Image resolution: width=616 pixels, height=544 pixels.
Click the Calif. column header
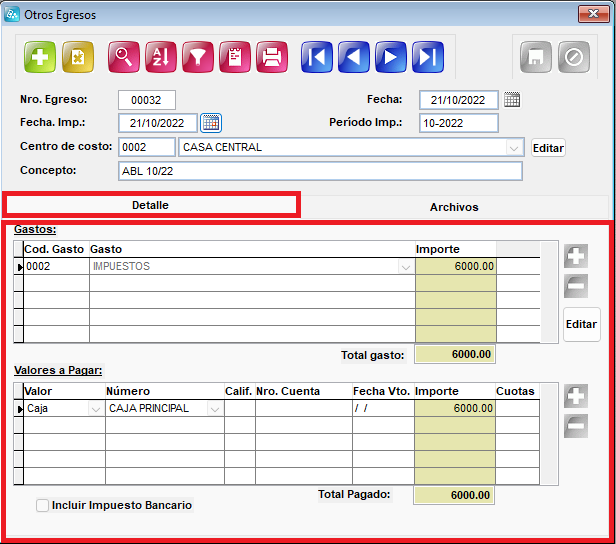[x=240, y=391]
